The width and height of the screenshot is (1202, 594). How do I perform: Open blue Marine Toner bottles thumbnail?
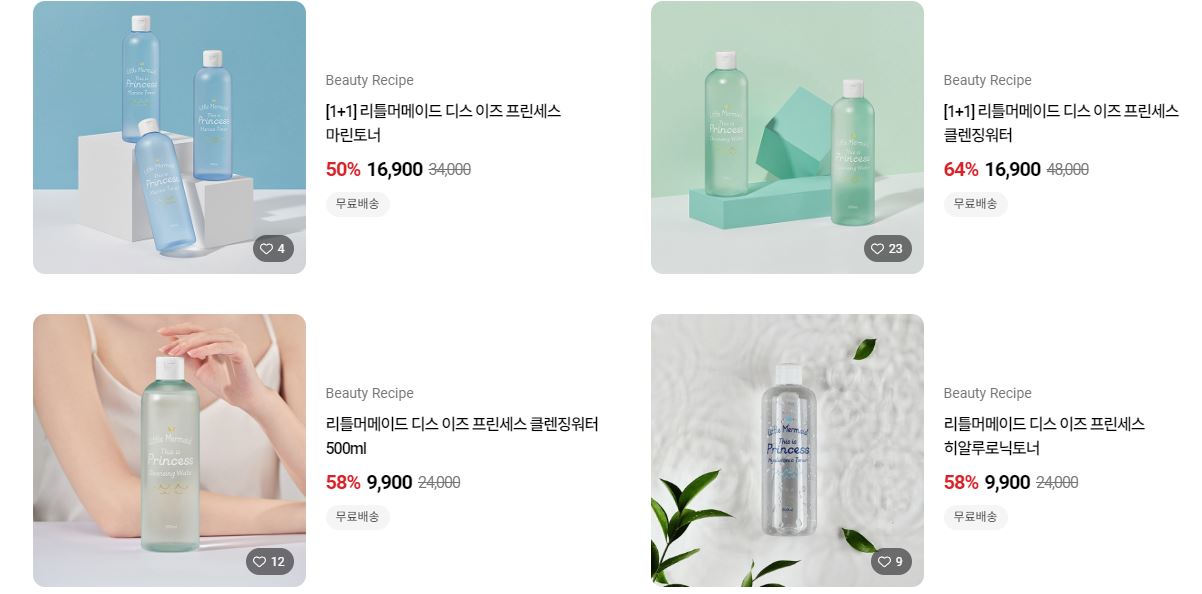point(169,137)
